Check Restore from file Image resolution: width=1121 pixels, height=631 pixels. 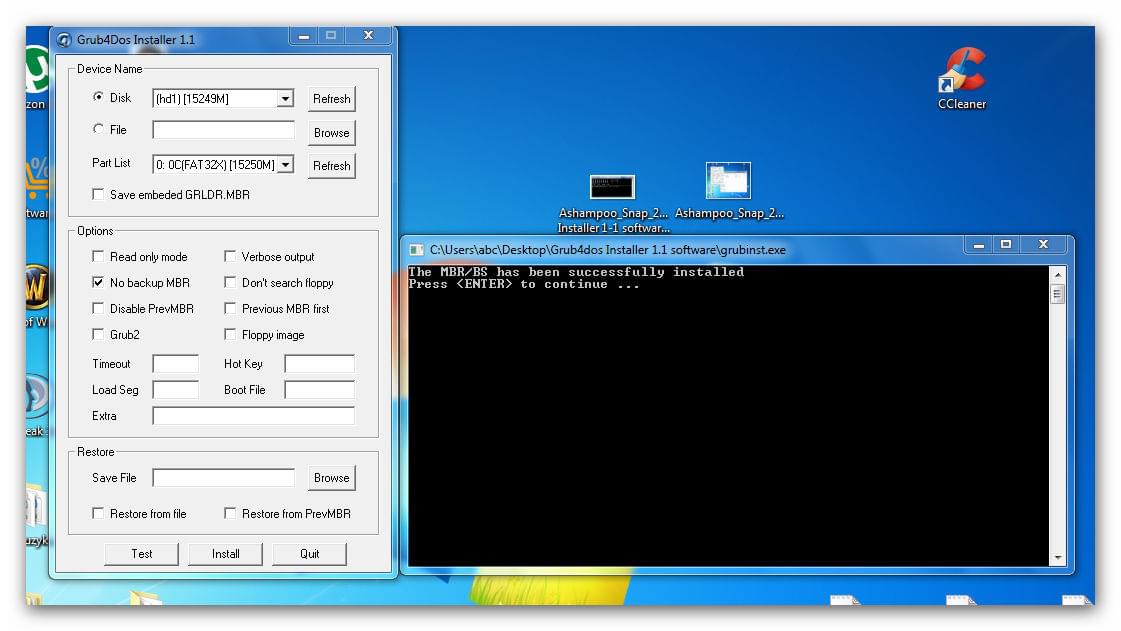click(x=98, y=513)
